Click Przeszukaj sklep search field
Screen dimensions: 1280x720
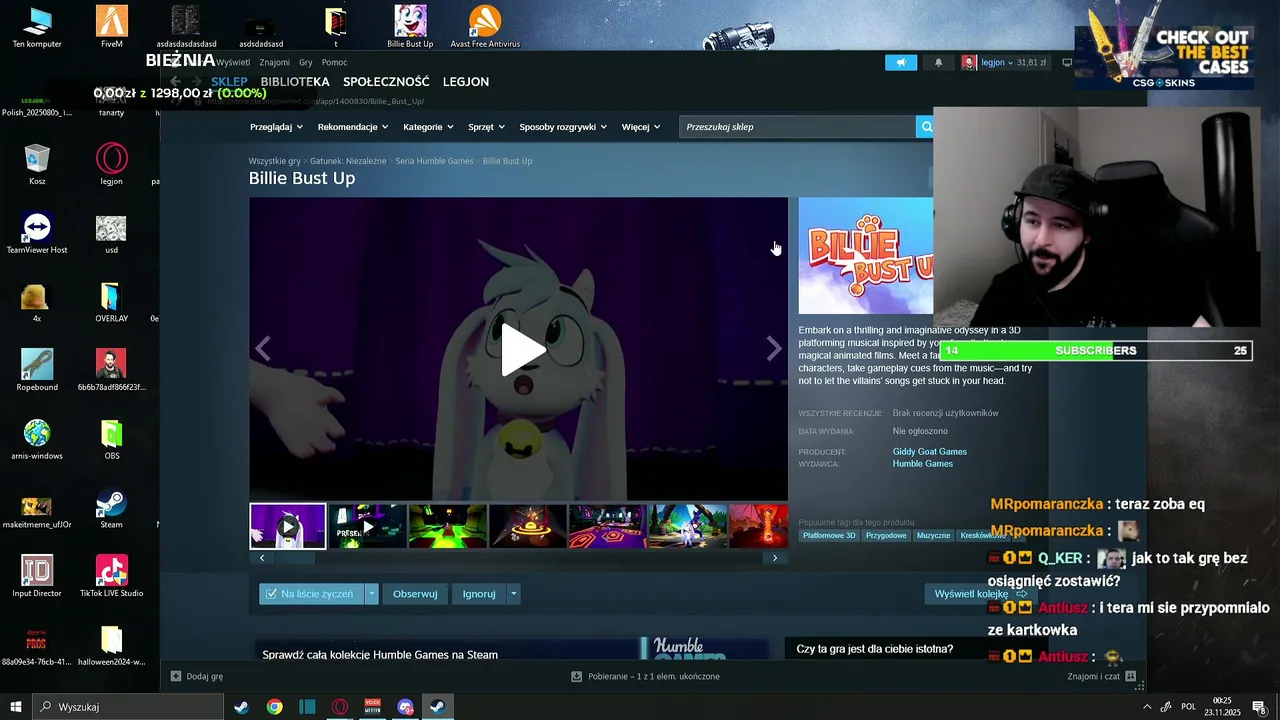pos(797,127)
